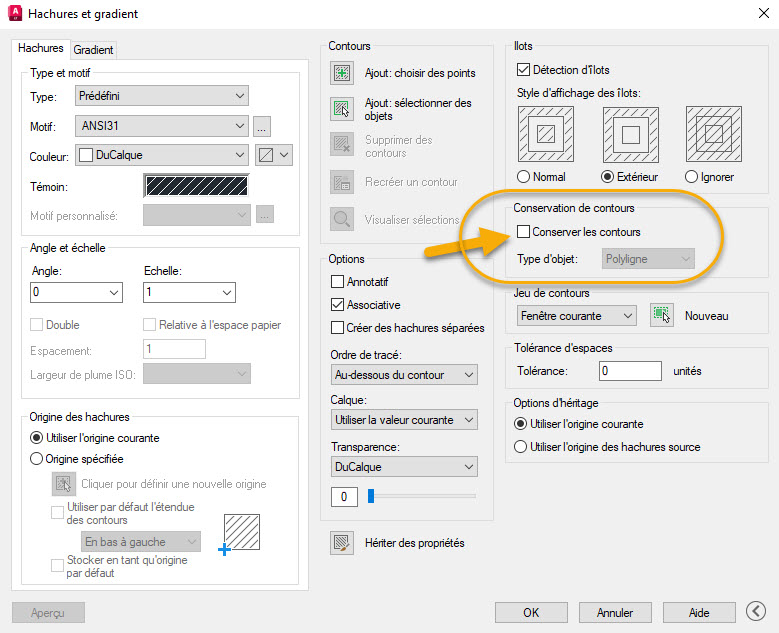Expand the 'Ordre de tracé' dropdown
This screenshot has height=633, width=779.
pos(403,375)
